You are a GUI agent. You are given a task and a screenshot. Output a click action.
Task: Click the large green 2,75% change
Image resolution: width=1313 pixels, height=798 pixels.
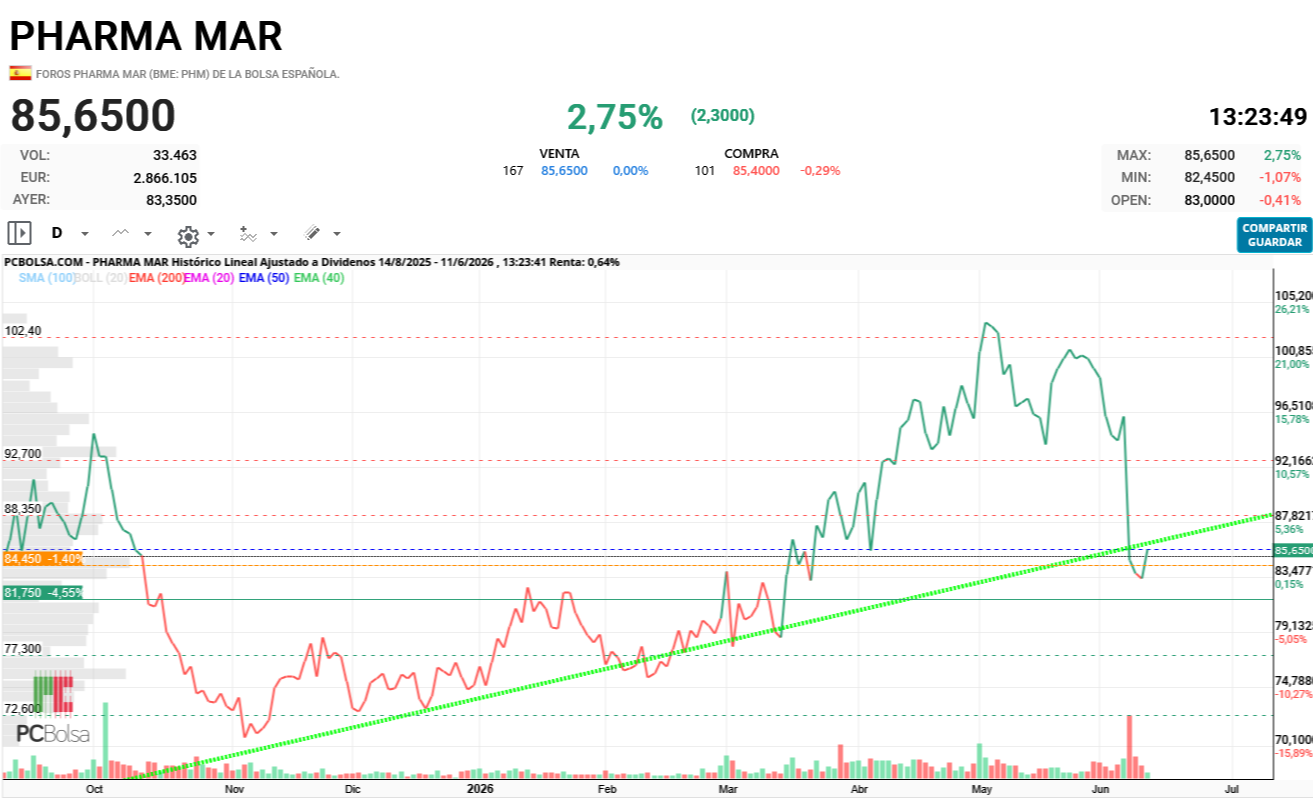615,117
